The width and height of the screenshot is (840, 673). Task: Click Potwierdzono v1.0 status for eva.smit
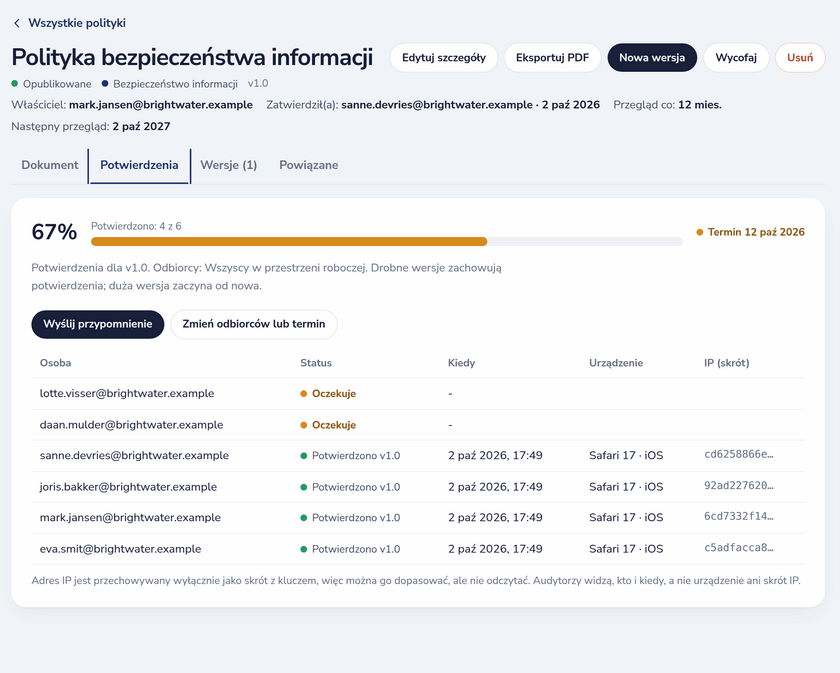(350, 549)
